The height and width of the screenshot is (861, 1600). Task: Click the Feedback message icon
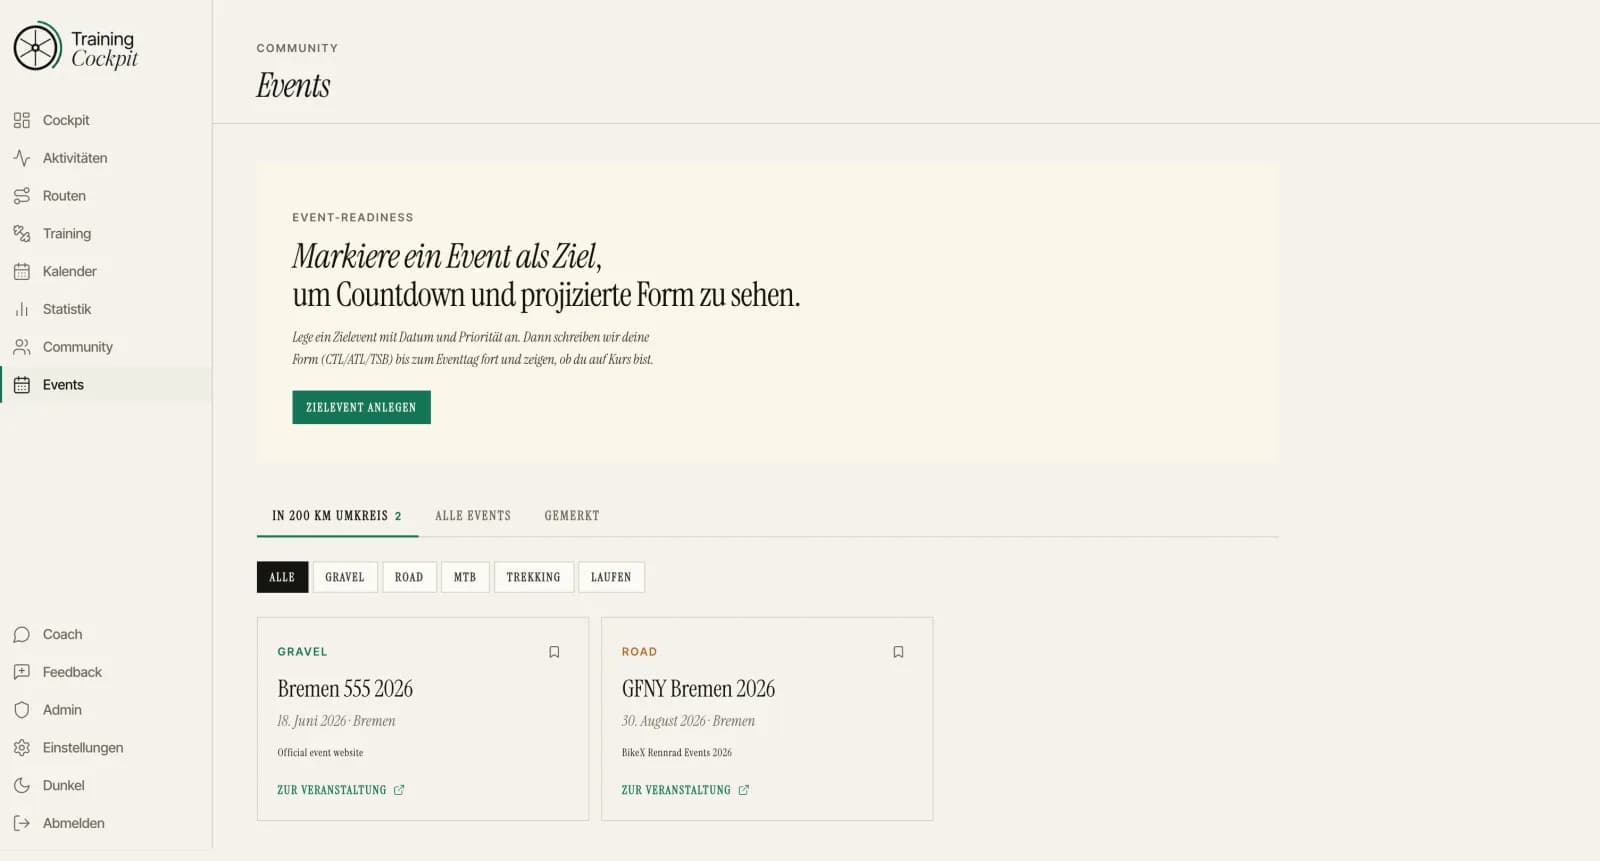coord(22,672)
